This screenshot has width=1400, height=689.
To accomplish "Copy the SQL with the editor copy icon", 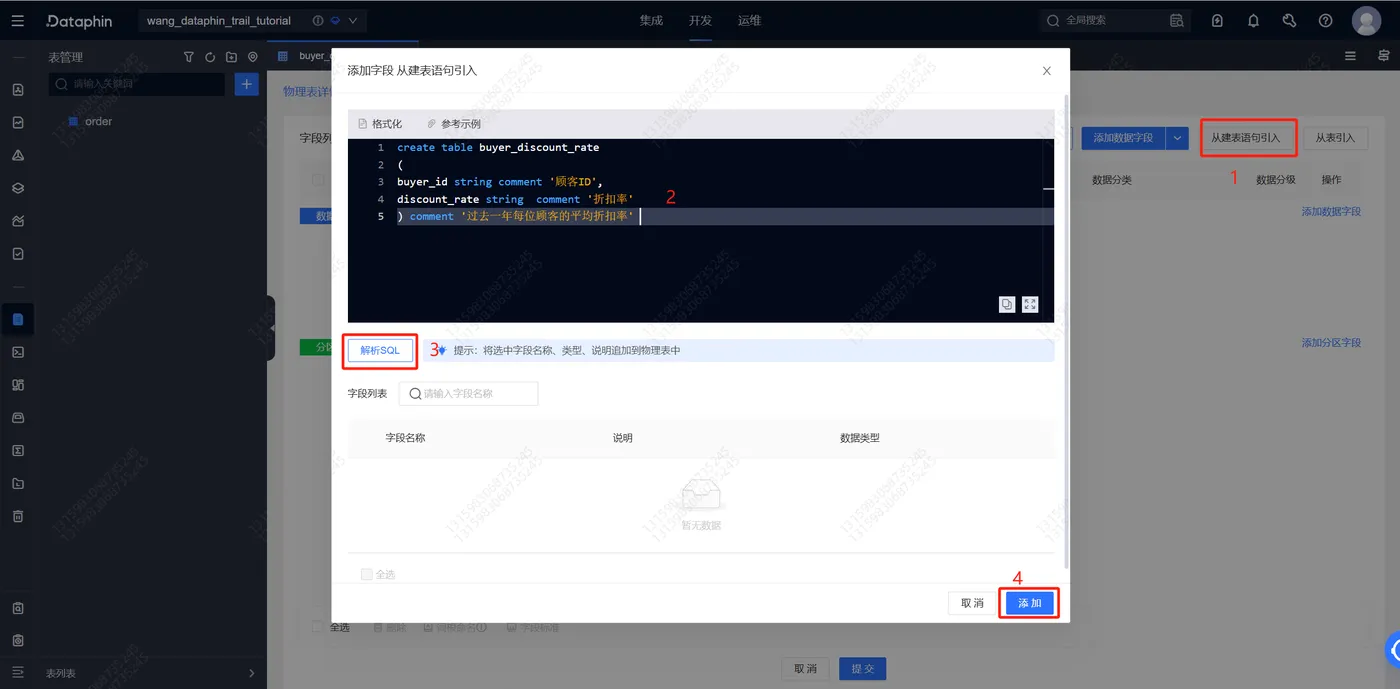I will pyautogui.click(x=1007, y=305).
